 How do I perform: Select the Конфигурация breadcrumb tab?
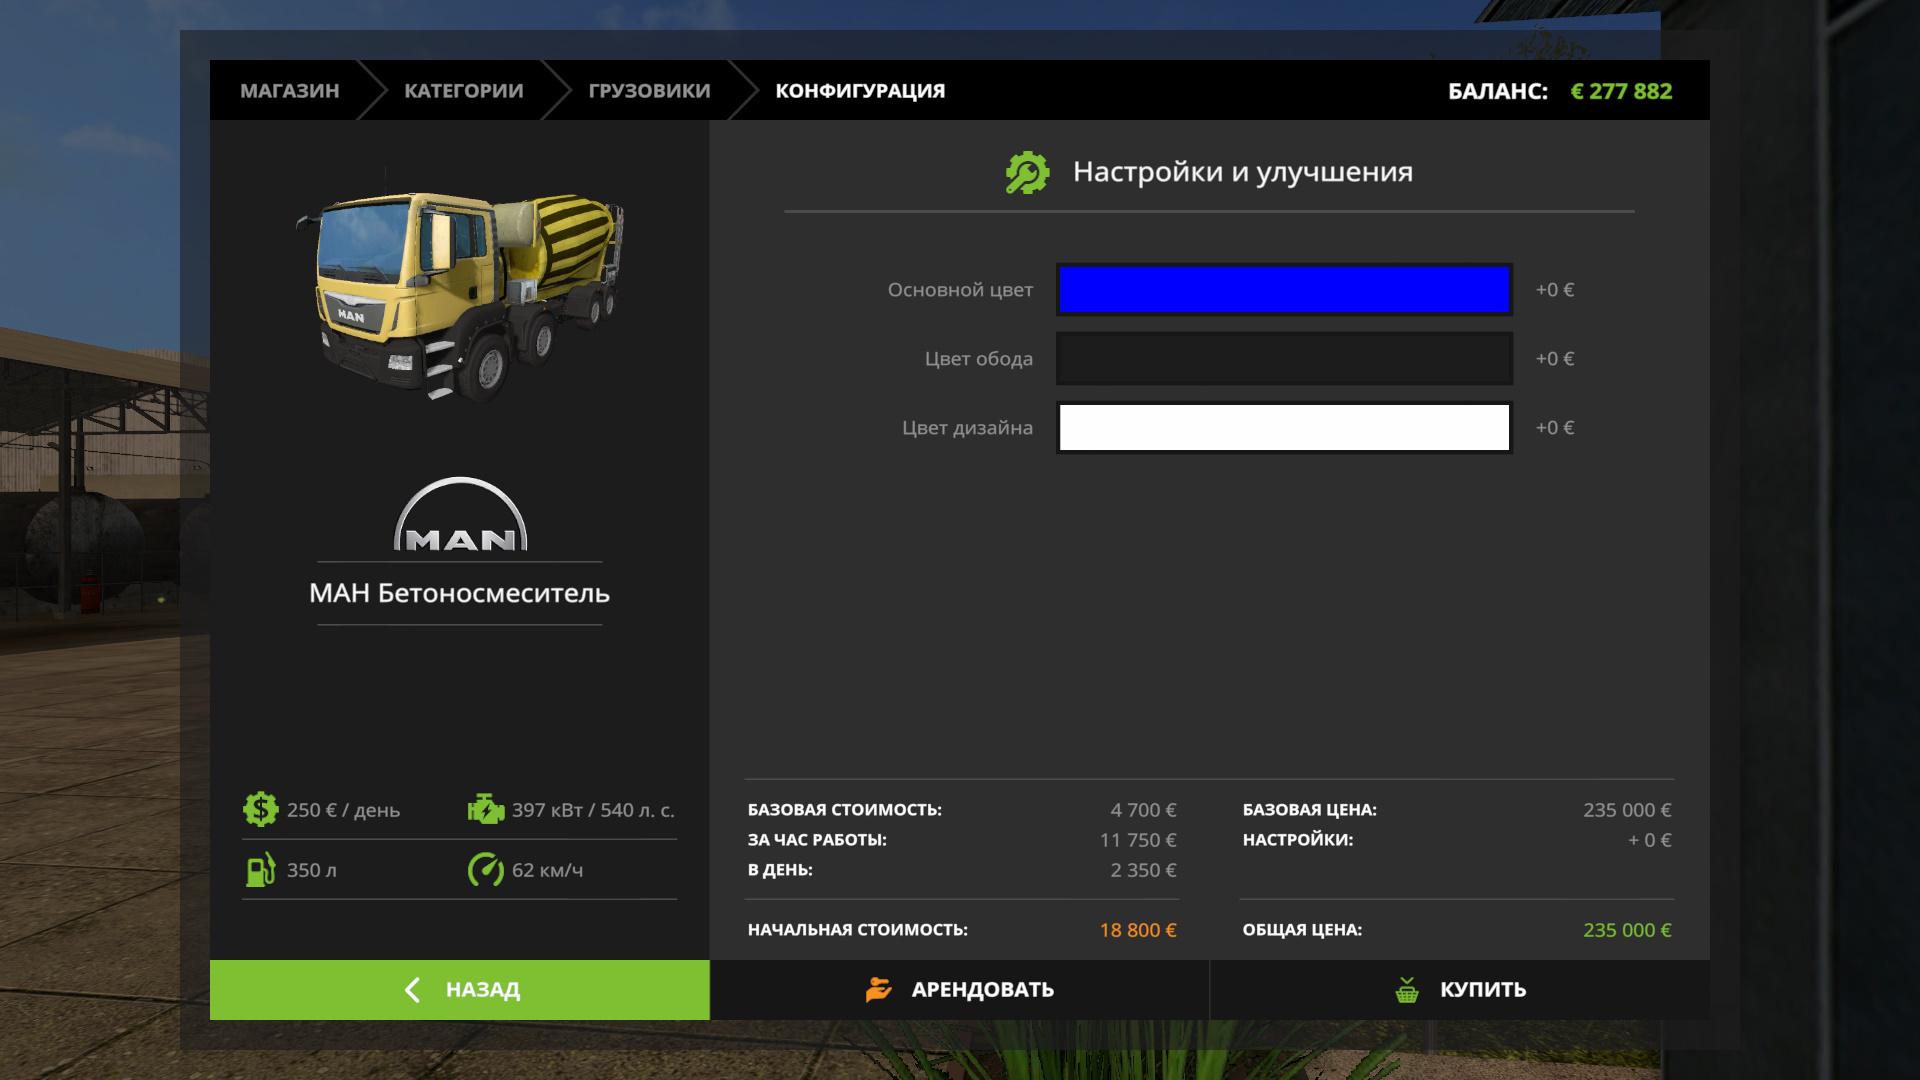[860, 91]
